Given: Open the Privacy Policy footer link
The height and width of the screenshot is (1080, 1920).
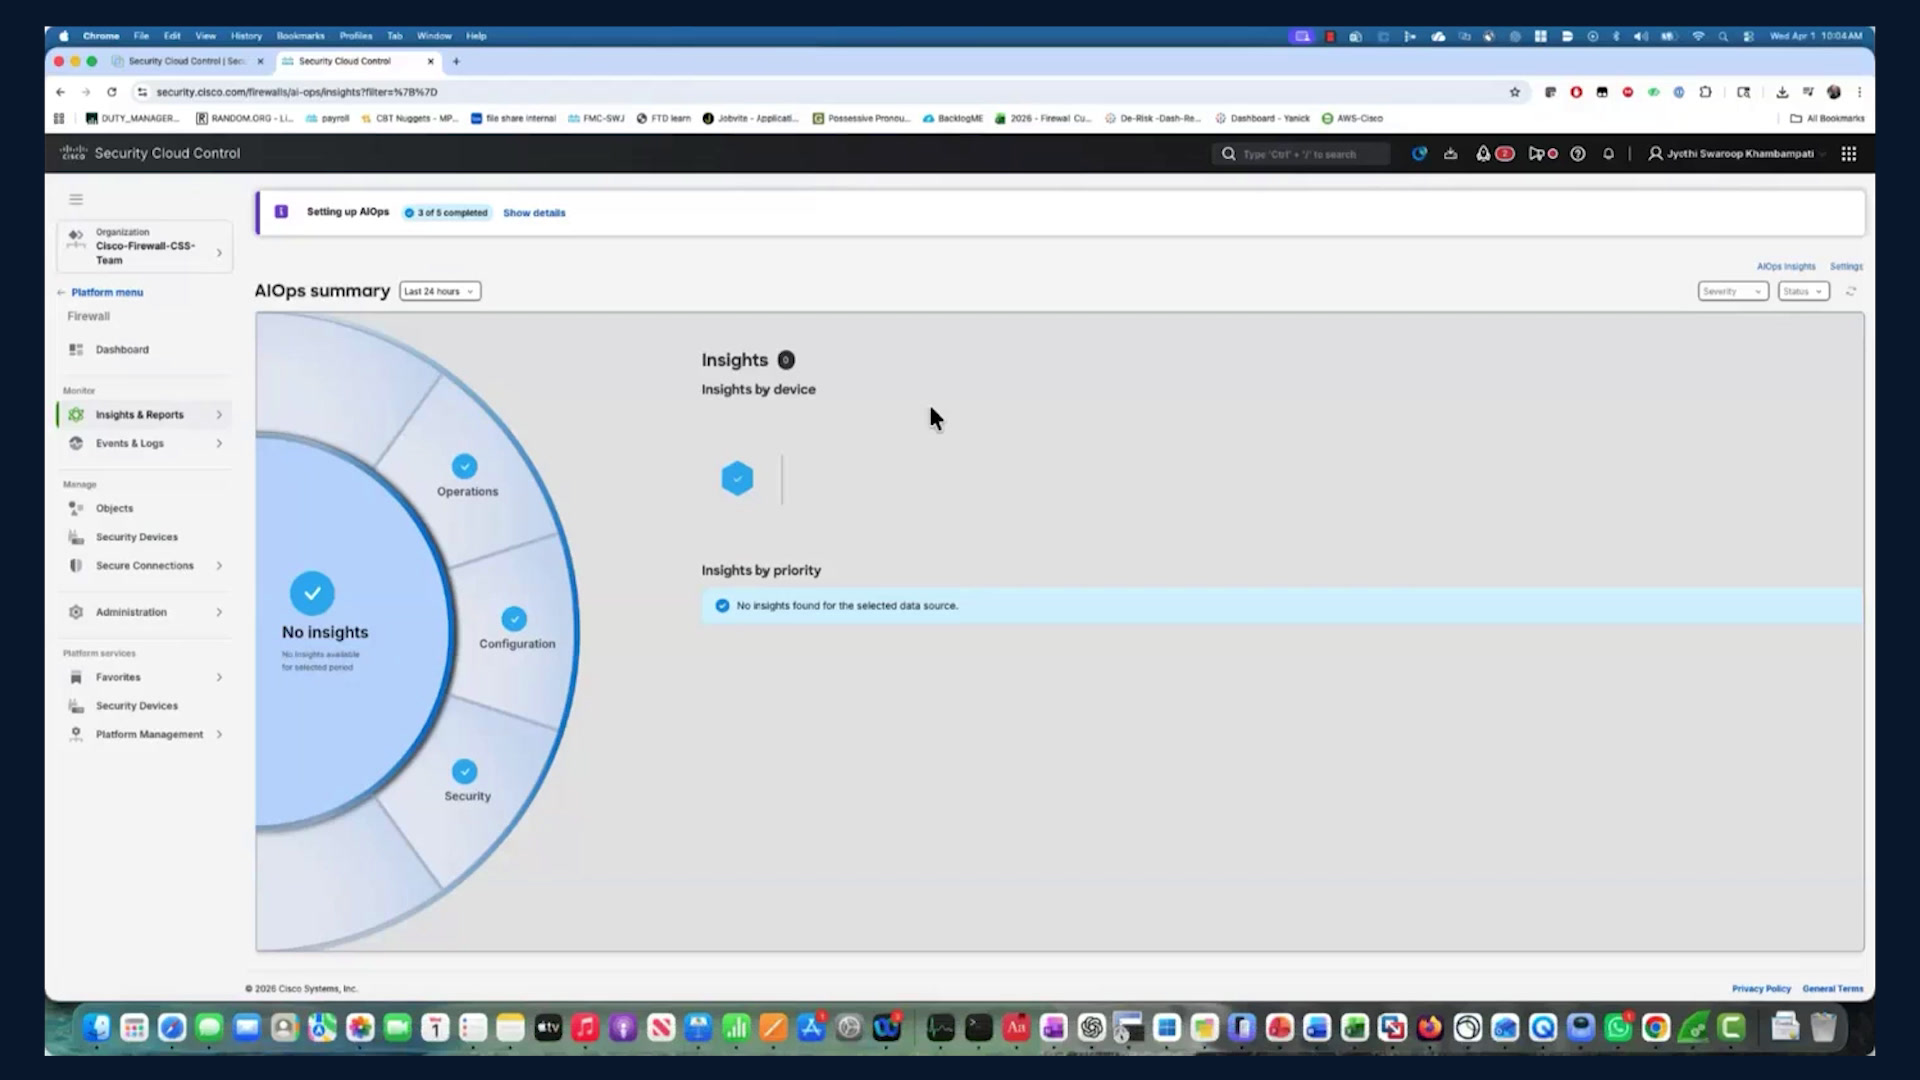Looking at the screenshot, I should 1761,989.
